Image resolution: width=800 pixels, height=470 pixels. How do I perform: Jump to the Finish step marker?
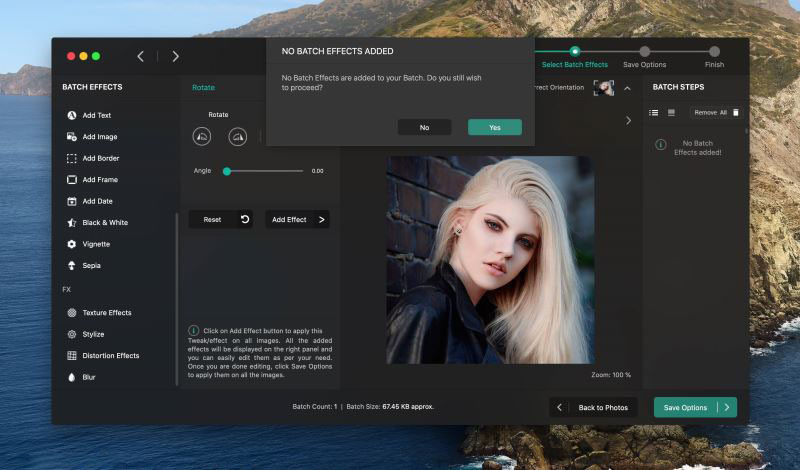(x=714, y=51)
